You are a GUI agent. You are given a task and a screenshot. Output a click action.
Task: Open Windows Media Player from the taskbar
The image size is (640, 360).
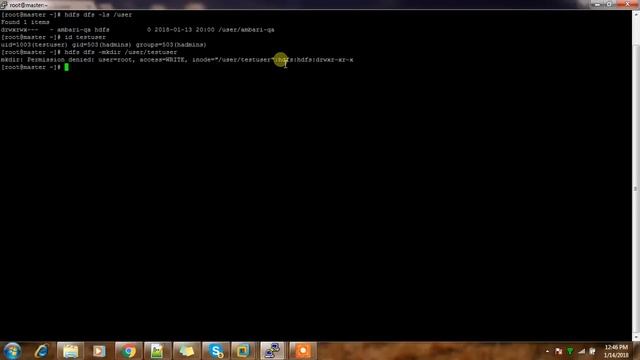pos(99,351)
